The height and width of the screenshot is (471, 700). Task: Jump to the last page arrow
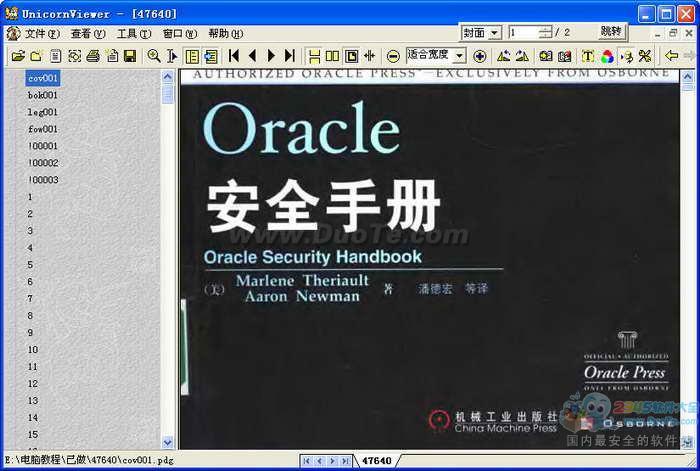pyautogui.click(x=290, y=56)
